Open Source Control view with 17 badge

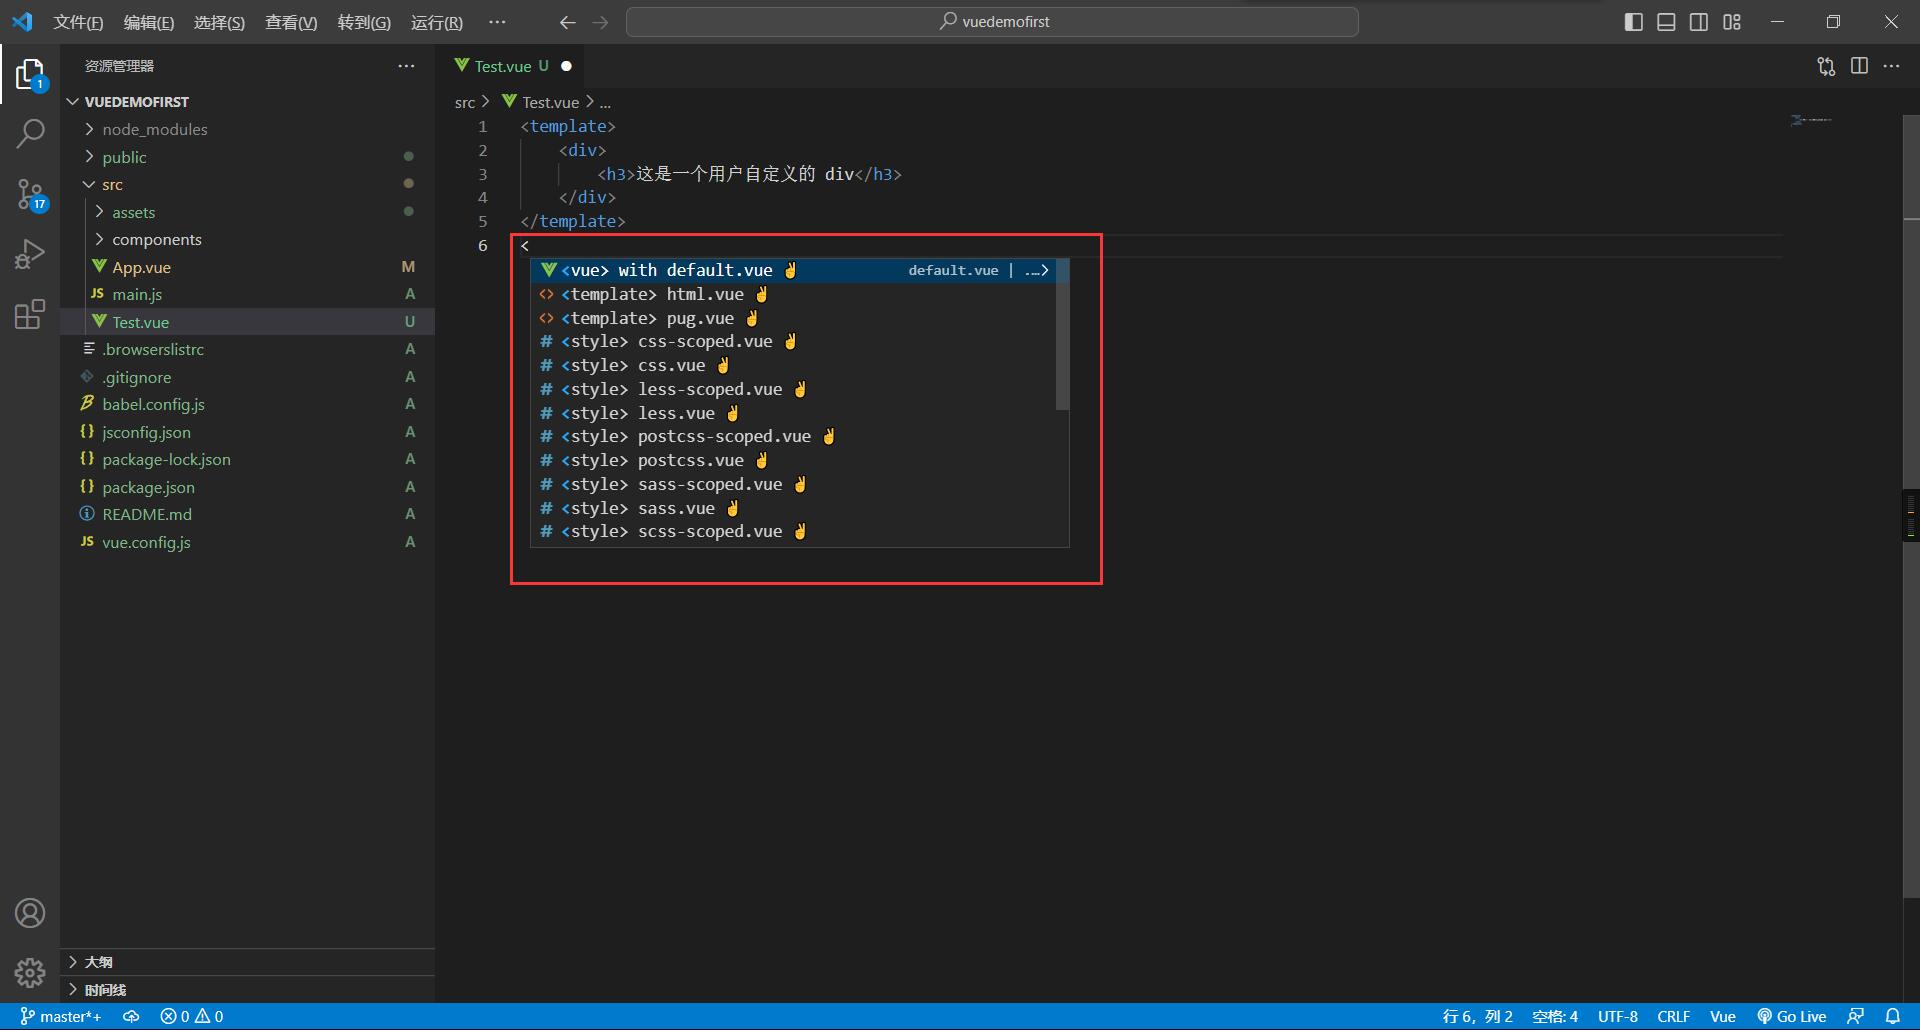(x=30, y=194)
